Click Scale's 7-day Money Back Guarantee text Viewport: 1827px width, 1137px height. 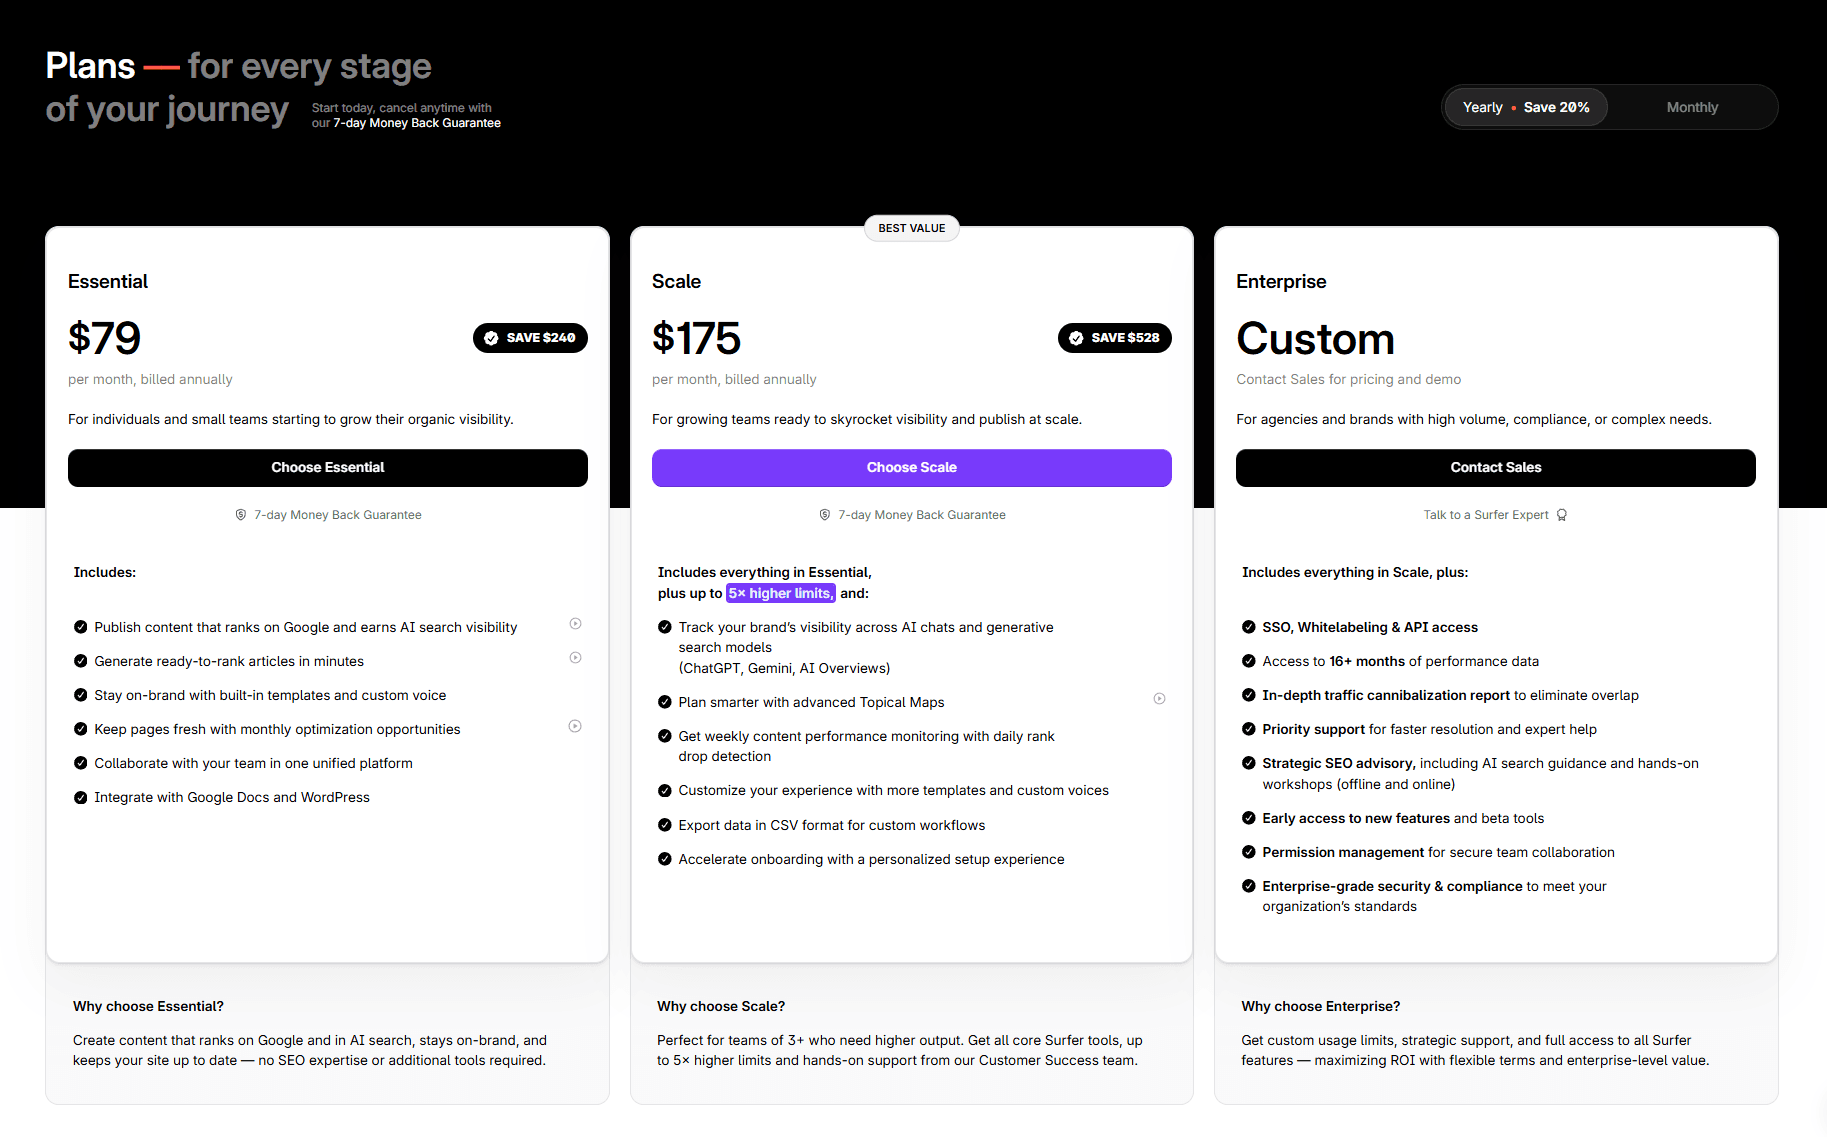pos(922,515)
